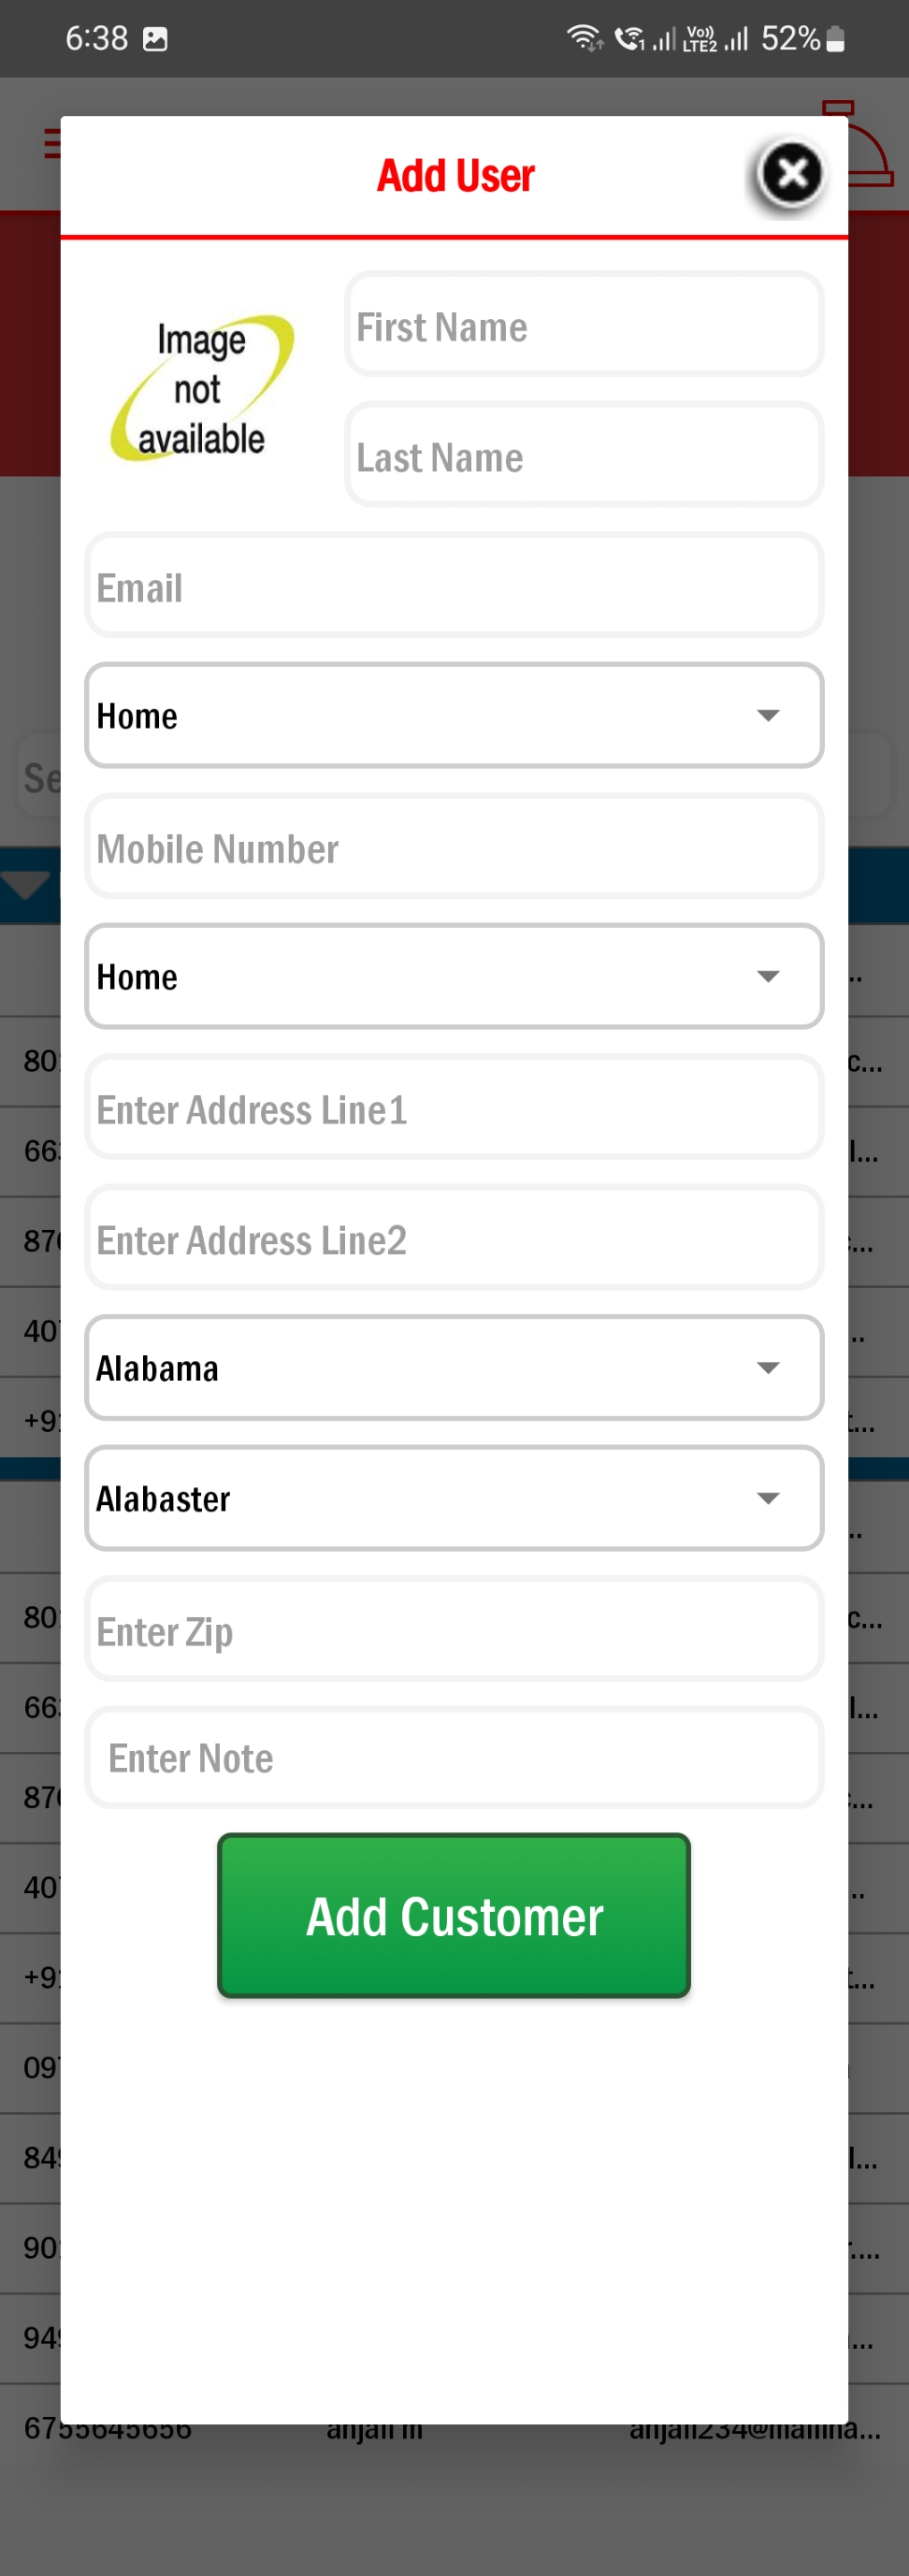Open the Home dropdown below Email
Viewport: 909px width, 2576px height.
point(454,716)
